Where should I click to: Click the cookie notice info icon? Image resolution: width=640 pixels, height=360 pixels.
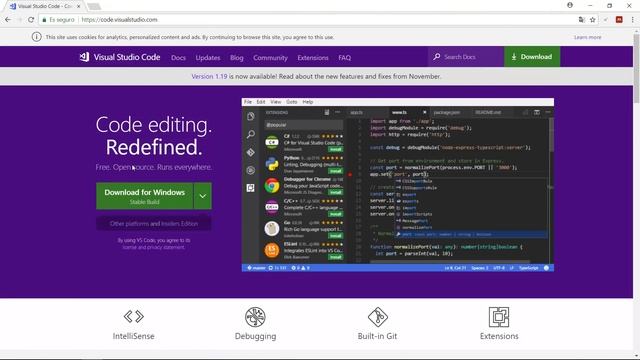(36, 37)
